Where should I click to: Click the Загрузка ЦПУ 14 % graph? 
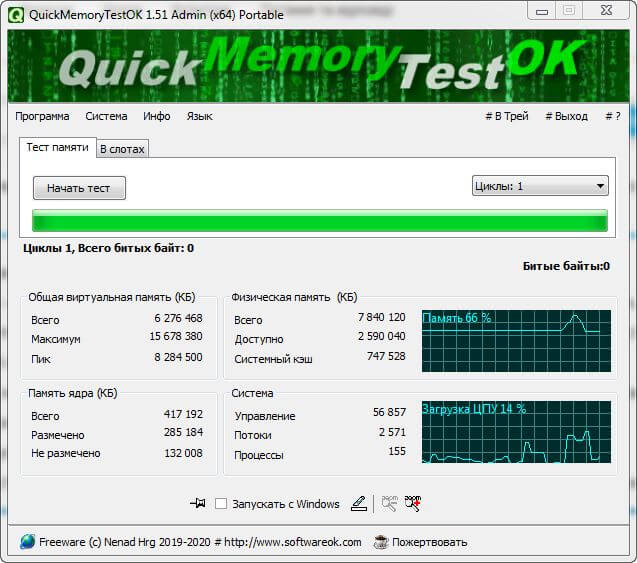click(516, 432)
